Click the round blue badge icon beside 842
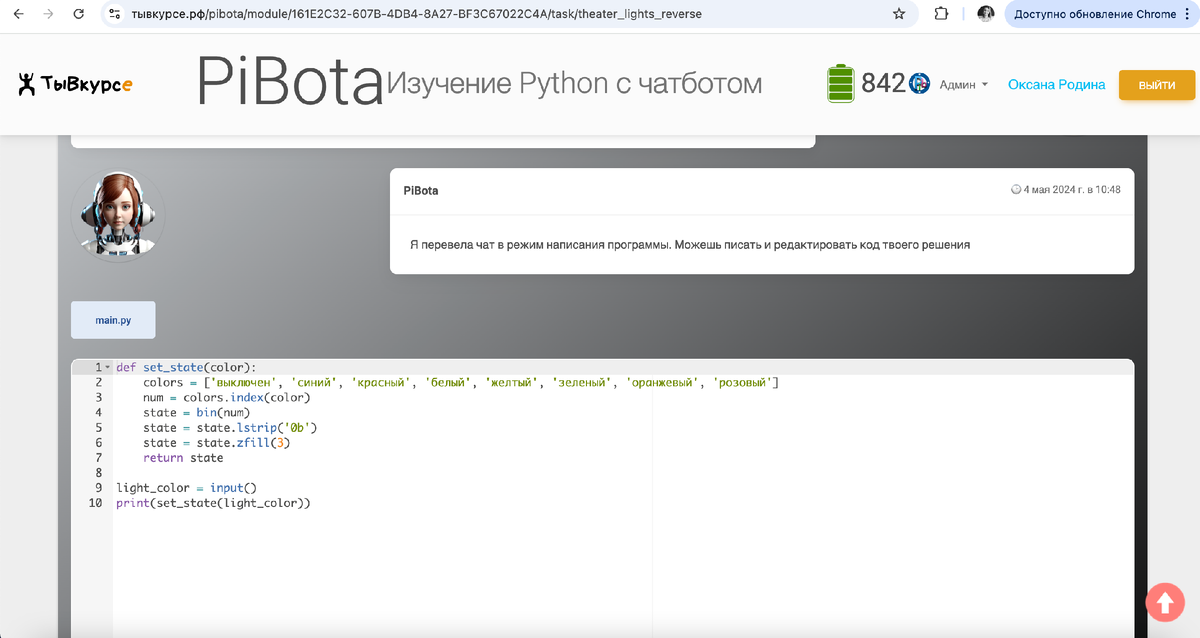Image resolution: width=1200 pixels, height=638 pixels. [919, 84]
